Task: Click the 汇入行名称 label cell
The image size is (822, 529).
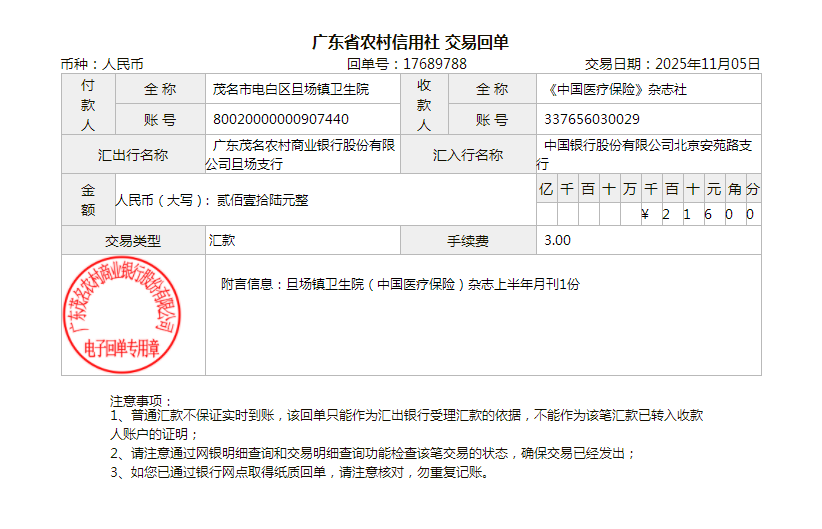Action: pyautogui.click(x=468, y=155)
